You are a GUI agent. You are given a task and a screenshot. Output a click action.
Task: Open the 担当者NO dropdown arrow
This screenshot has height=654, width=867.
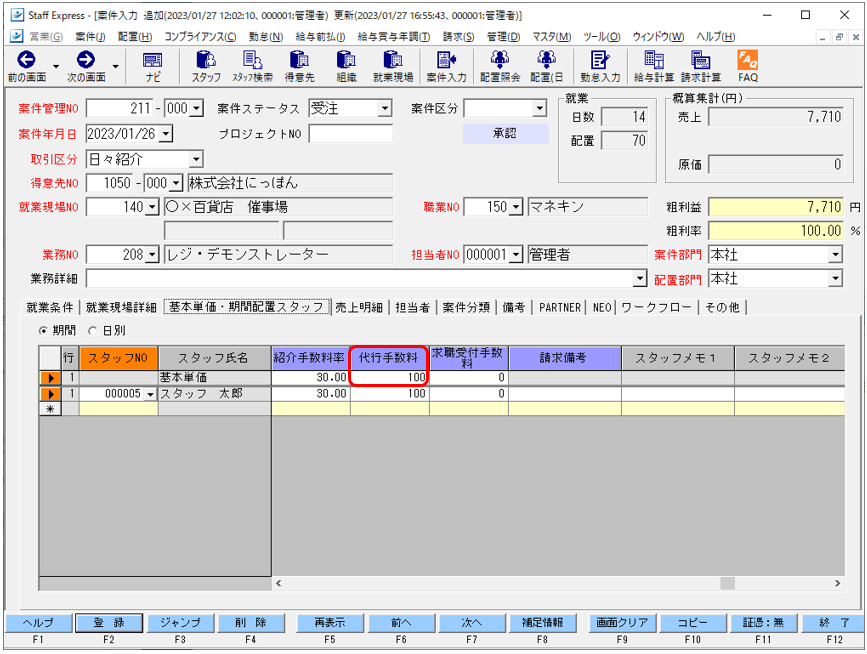click(516, 255)
